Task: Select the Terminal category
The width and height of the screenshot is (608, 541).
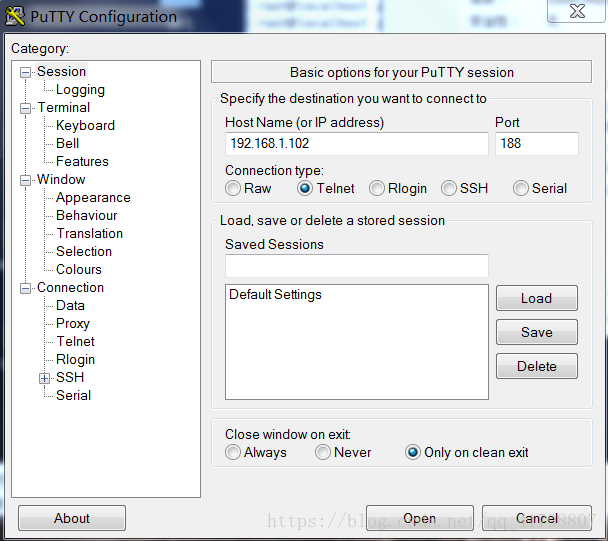Action: (64, 107)
